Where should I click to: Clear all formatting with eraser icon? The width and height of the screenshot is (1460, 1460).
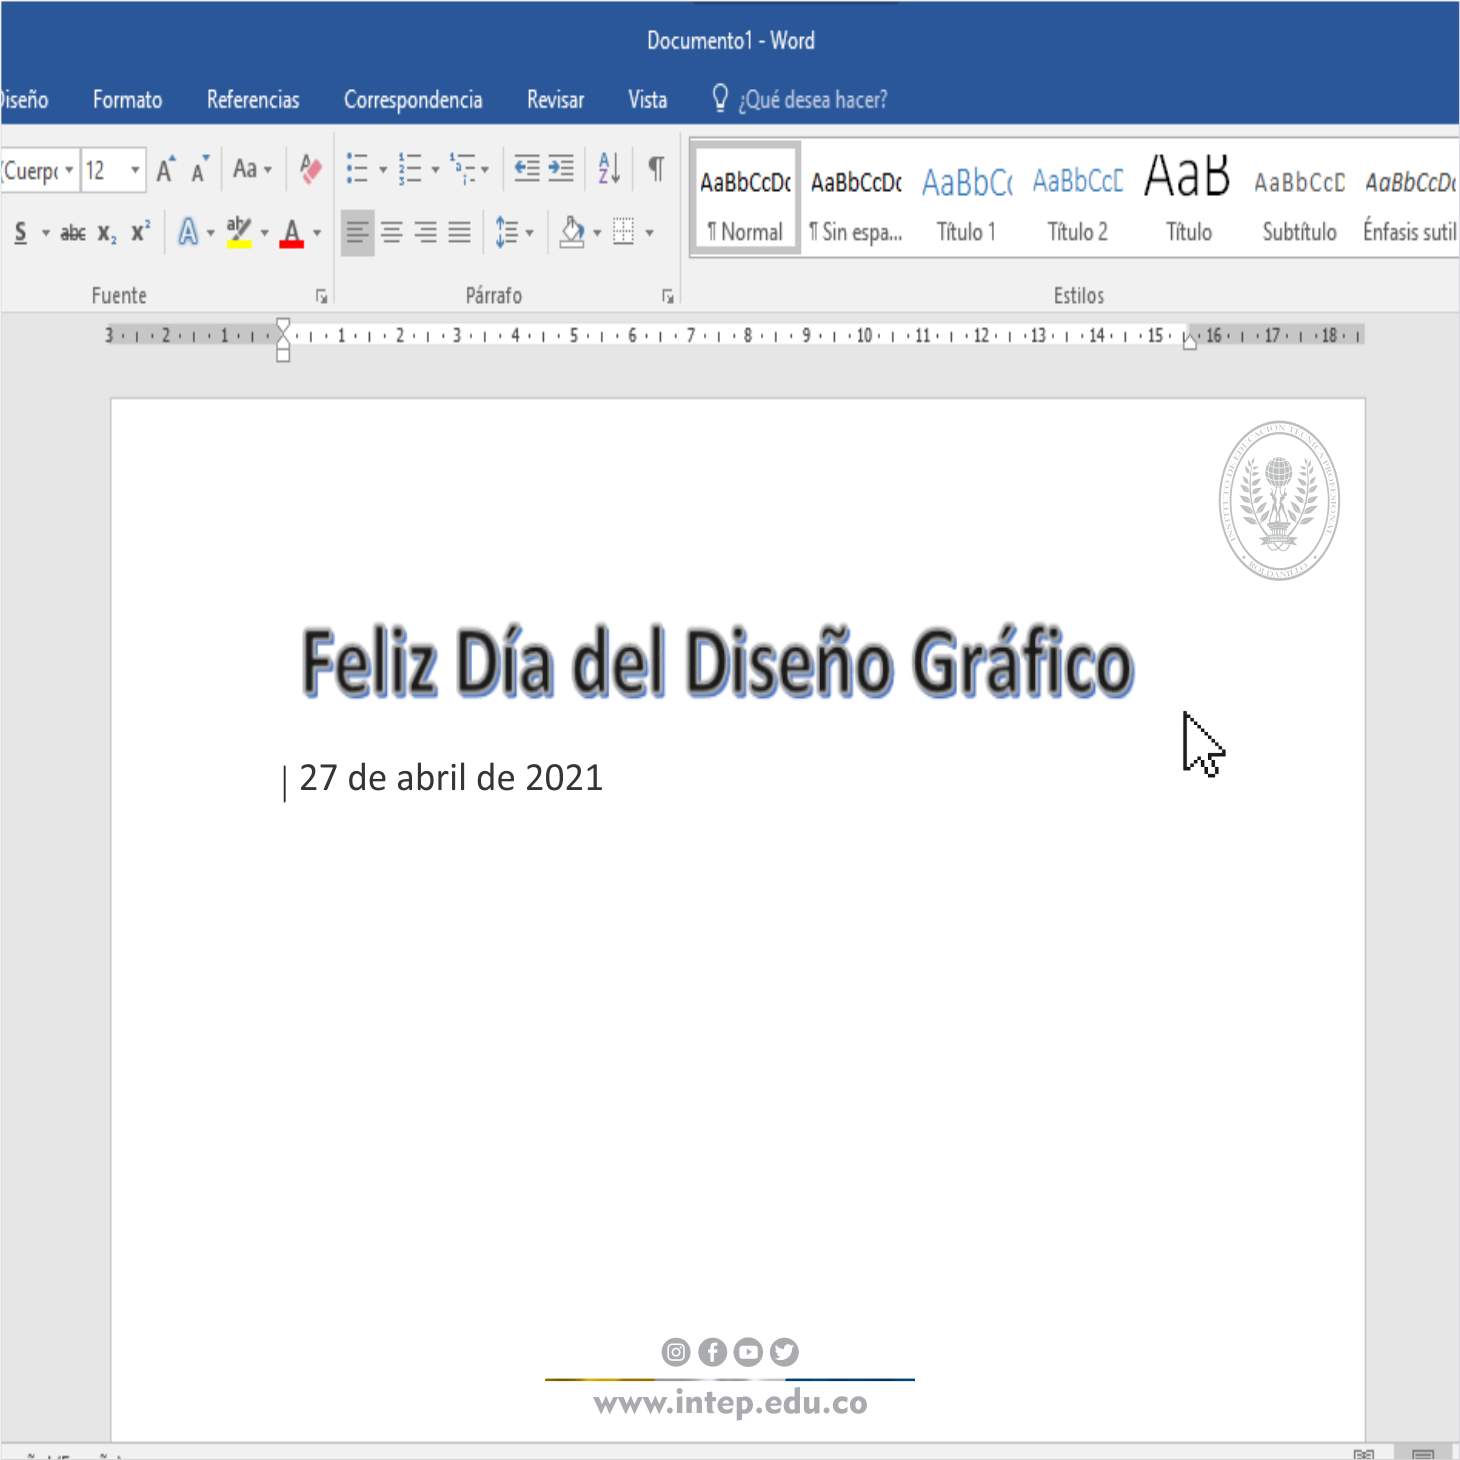[x=310, y=170]
